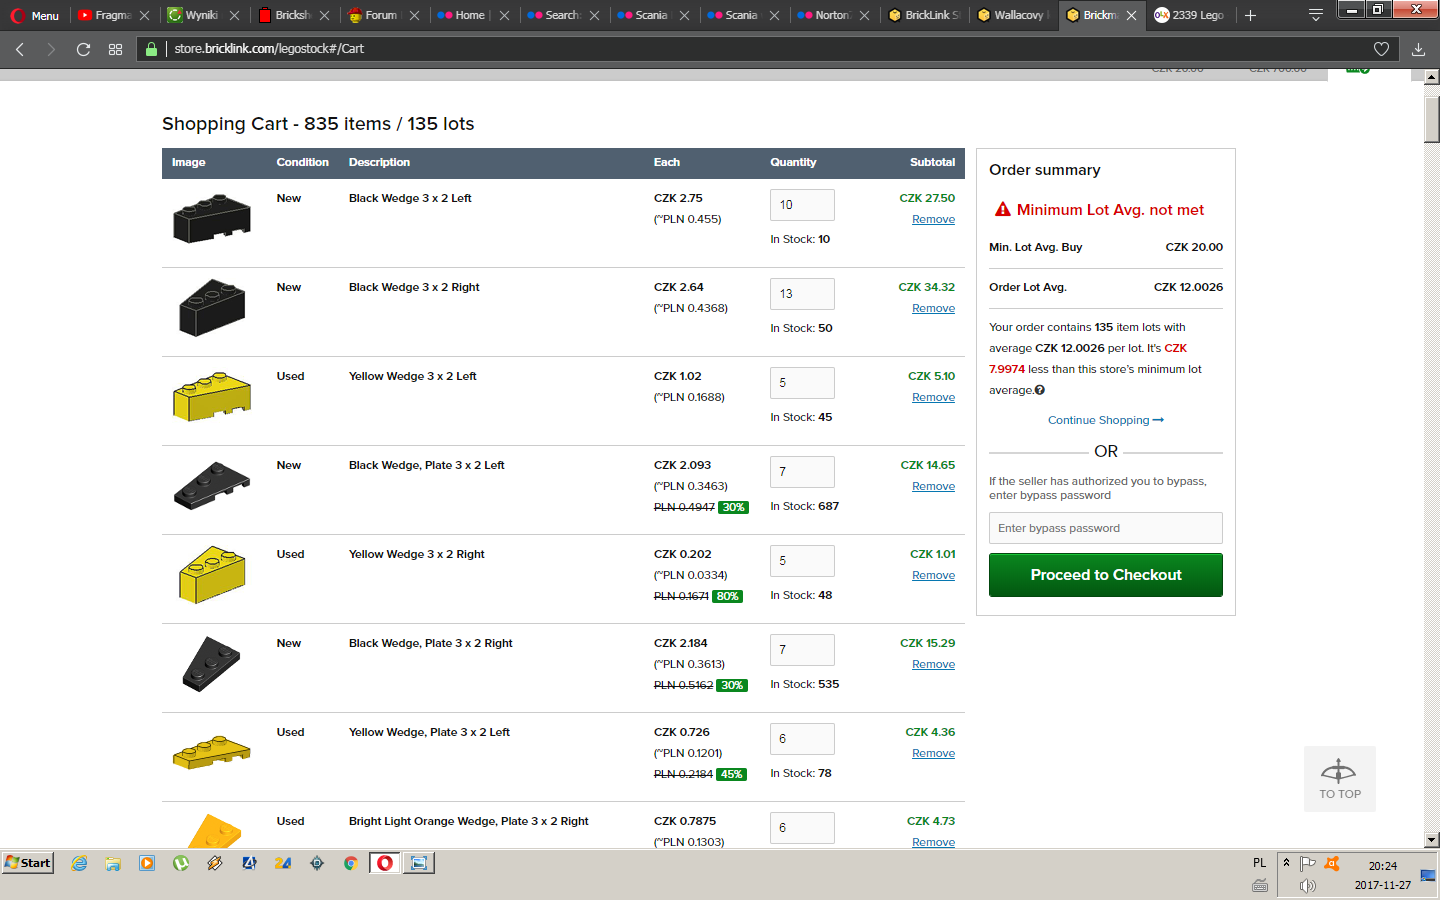
Task: Click Proceed to Checkout button
Action: (x=1106, y=575)
